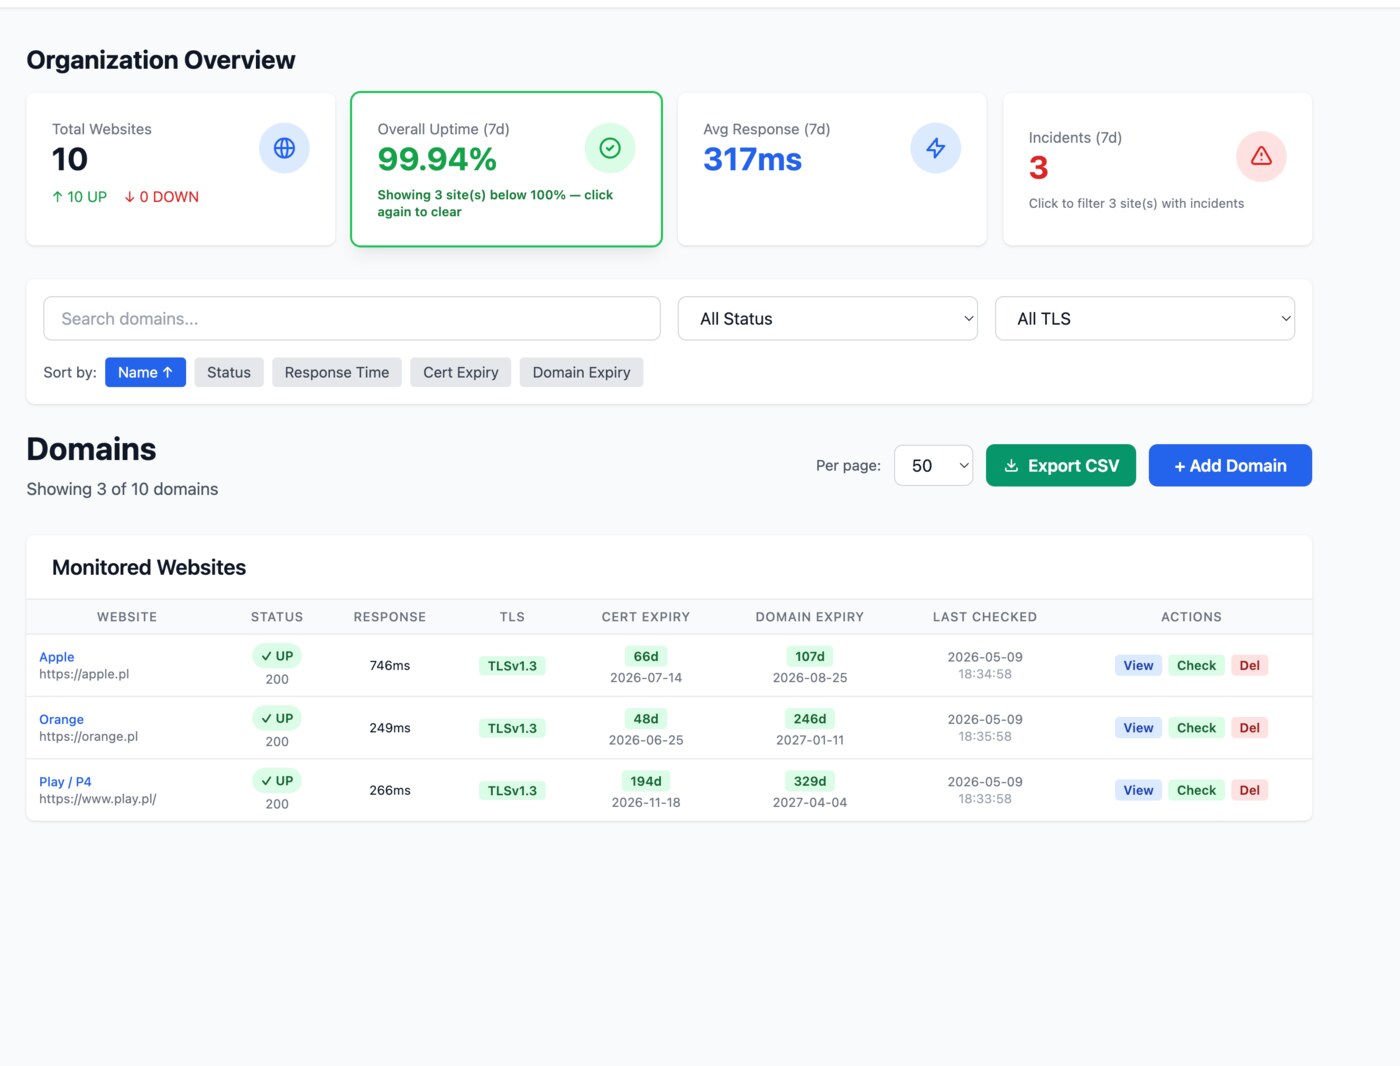Click the Showing 3 of 10 domains text
Screen dimensions: 1400x1066
tap(122, 489)
